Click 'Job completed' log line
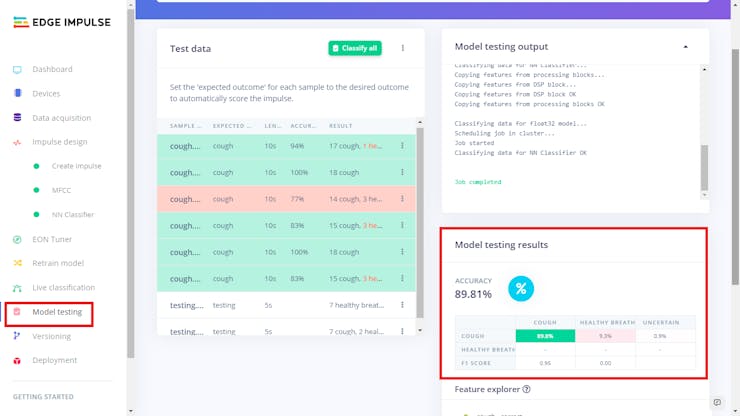The image size is (740, 416). point(478,182)
